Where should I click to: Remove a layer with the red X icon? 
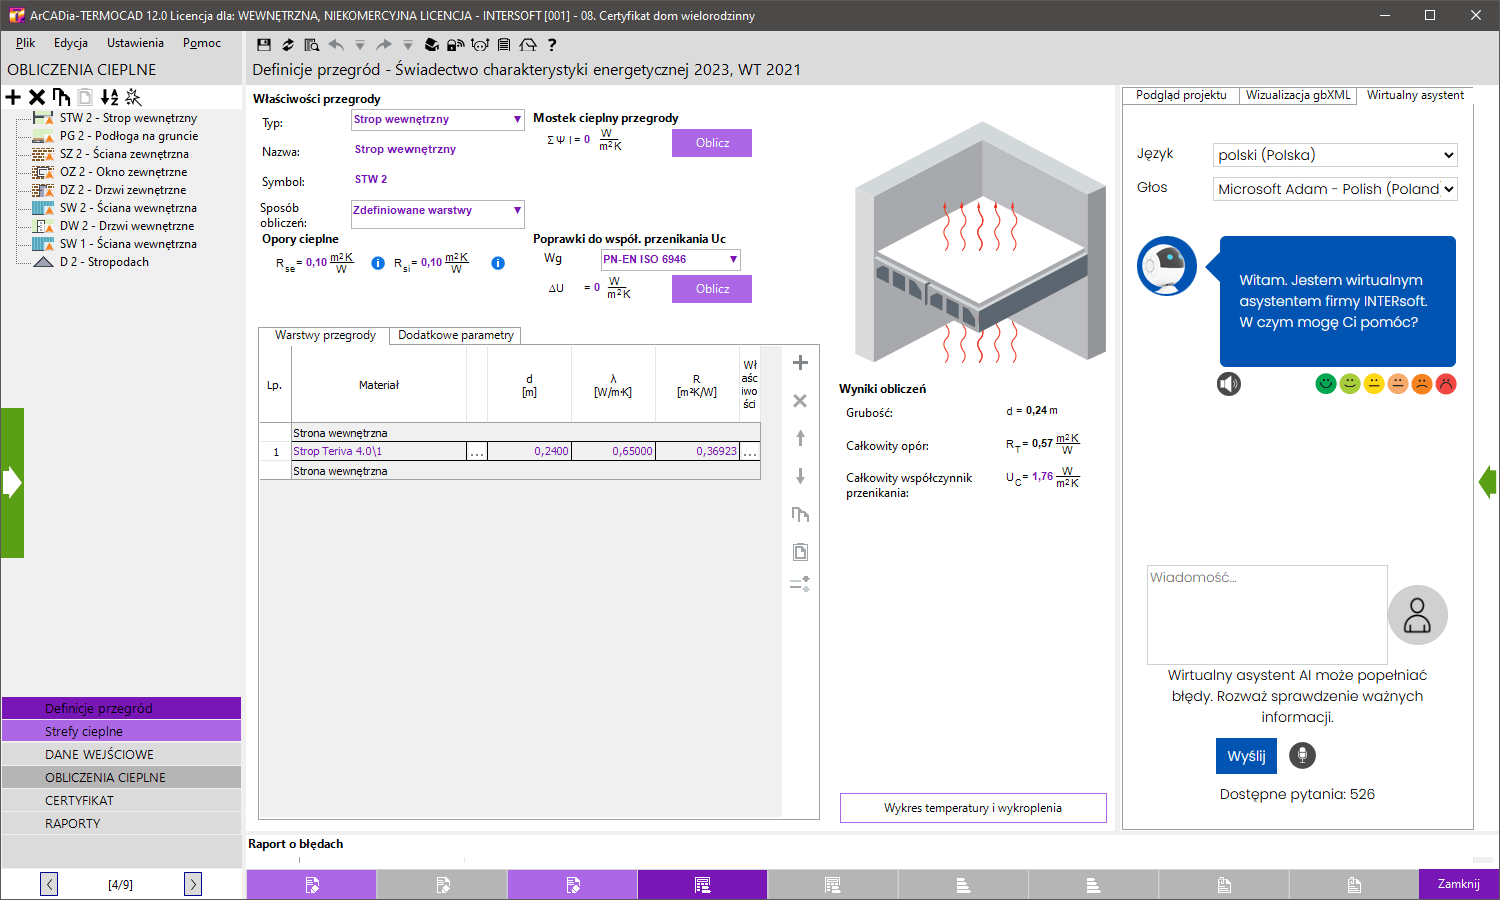(799, 400)
